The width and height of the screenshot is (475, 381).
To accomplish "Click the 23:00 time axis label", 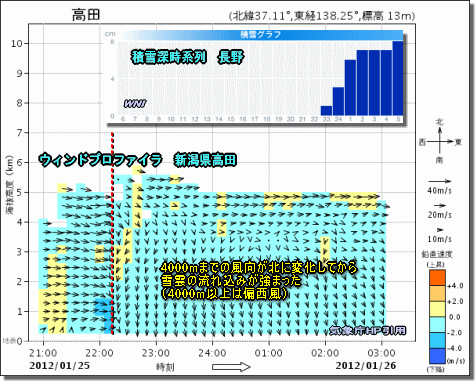I will [156, 353].
